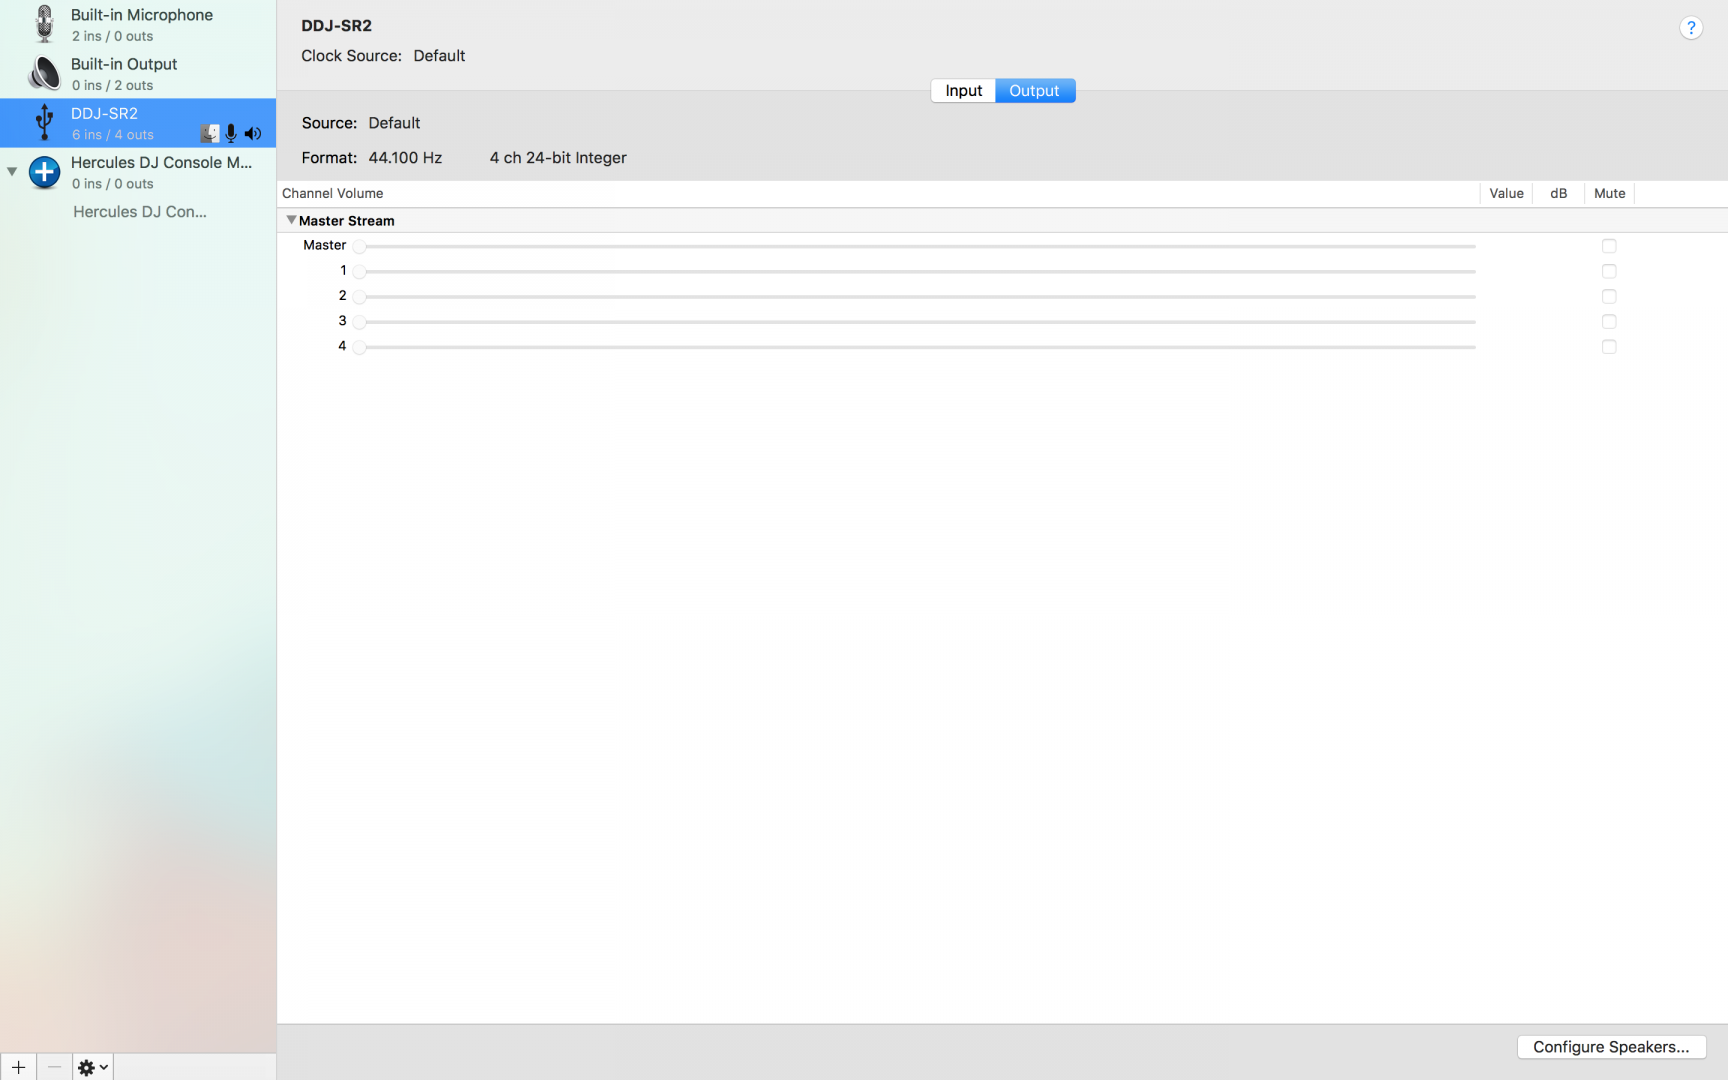Click the 0 ins / 2 outs text
Screen dimensions: 1728x1080
point(112,85)
